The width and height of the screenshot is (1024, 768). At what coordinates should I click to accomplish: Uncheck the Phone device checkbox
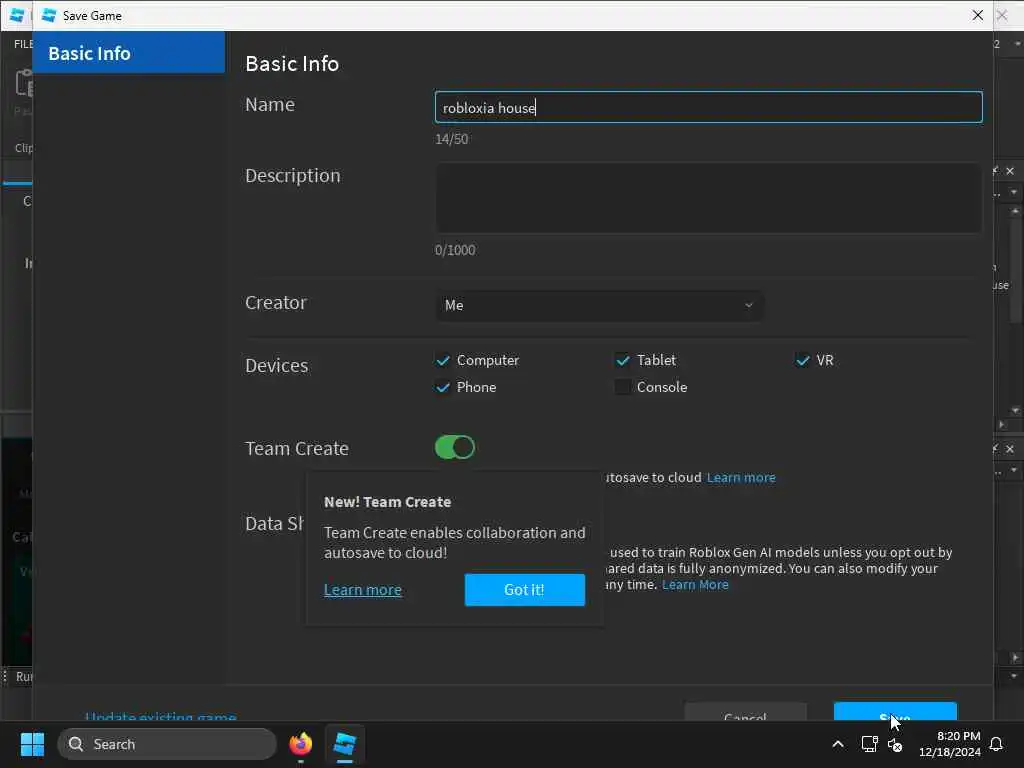click(x=443, y=387)
